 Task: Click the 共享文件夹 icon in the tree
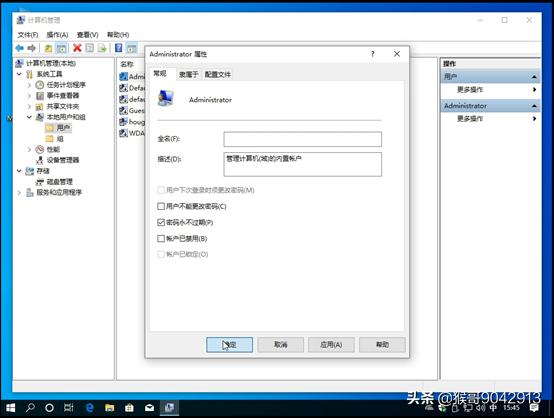click(x=40, y=106)
